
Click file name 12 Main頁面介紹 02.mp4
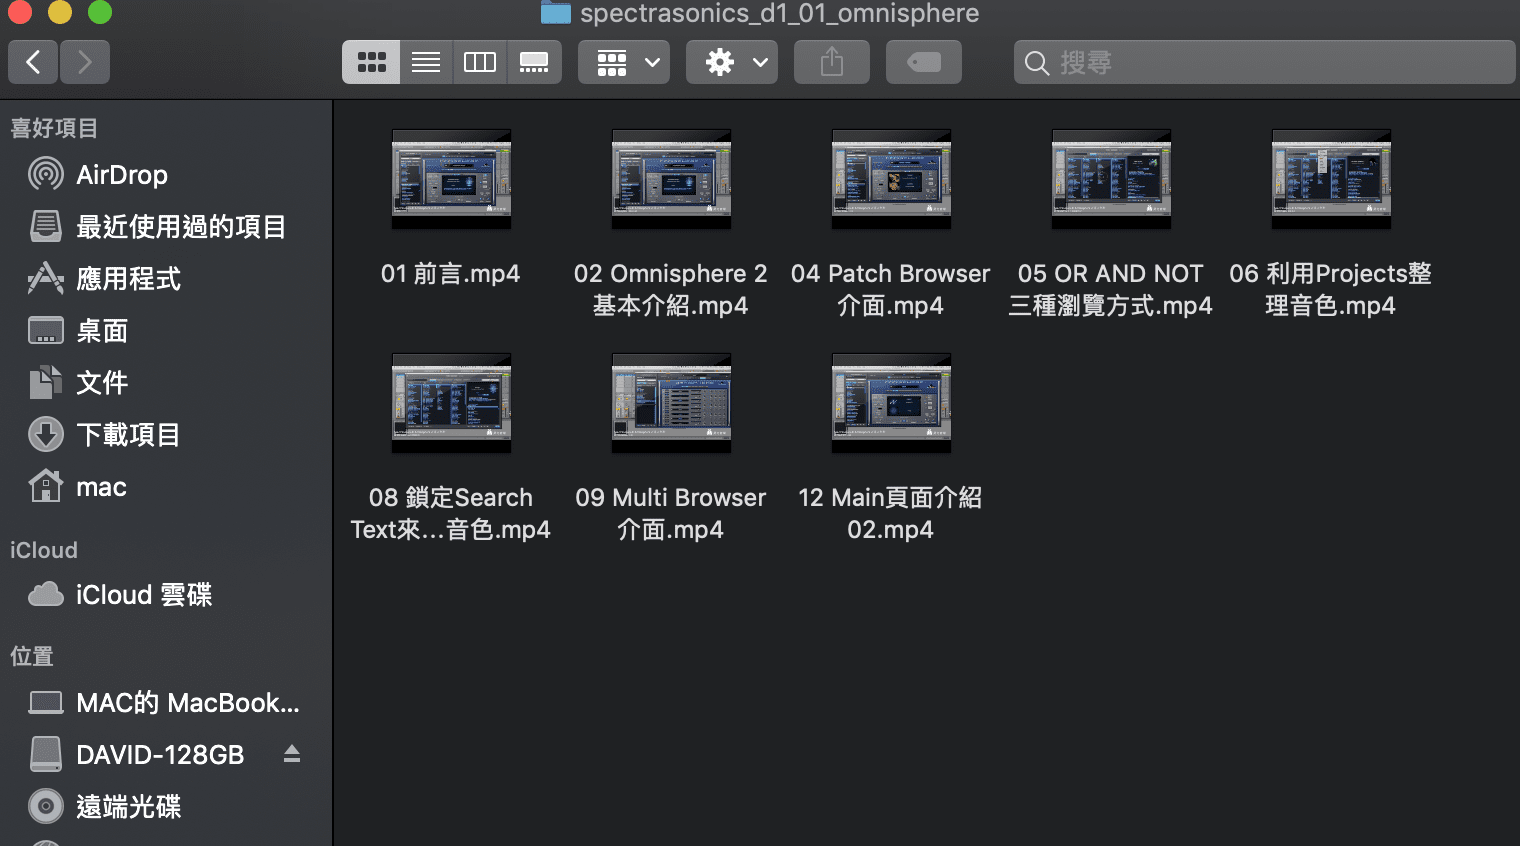pos(891,513)
